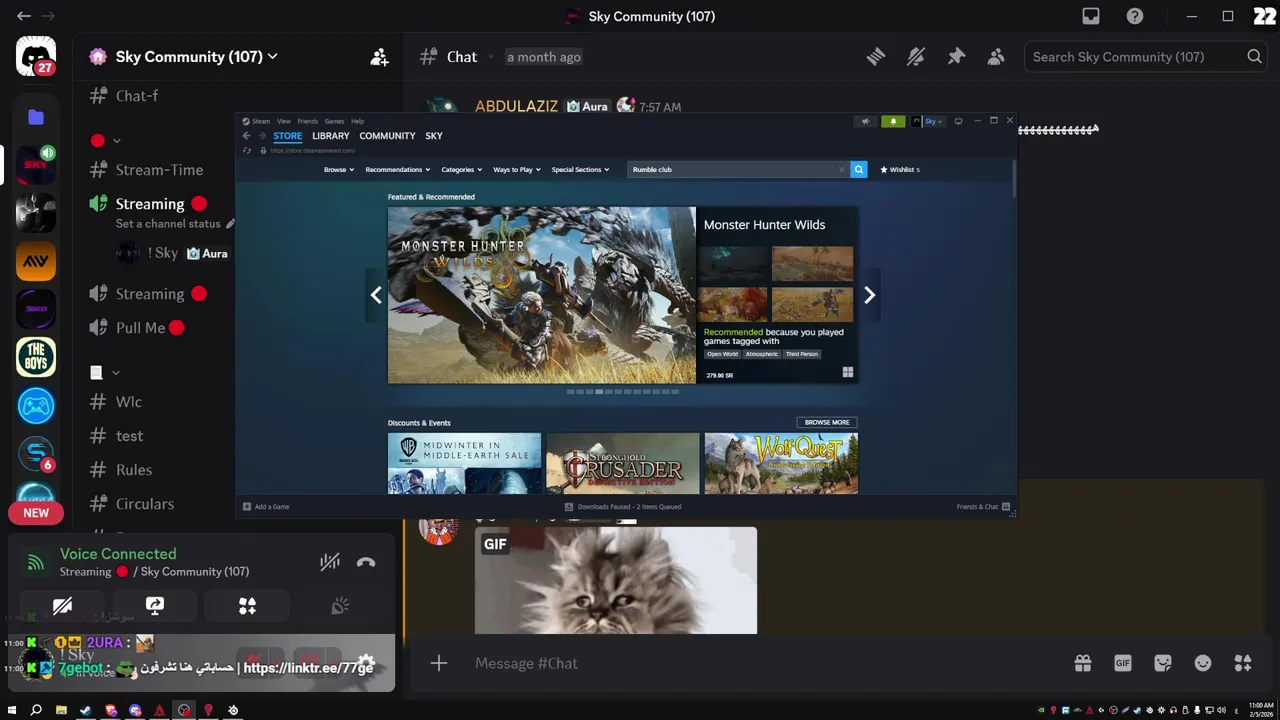Image resolution: width=1280 pixels, height=720 pixels.
Task: Select the game controller server icon
Action: pyautogui.click(x=36, y=406)
